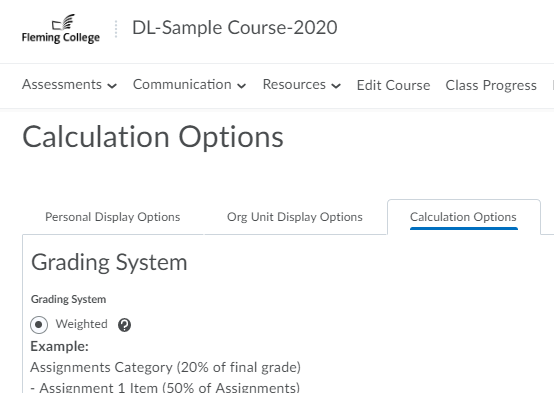The width and height of the screenshot is (554, 393).
Task: Switch to Org Unit Display Options tab
Action: coord(295,217)
